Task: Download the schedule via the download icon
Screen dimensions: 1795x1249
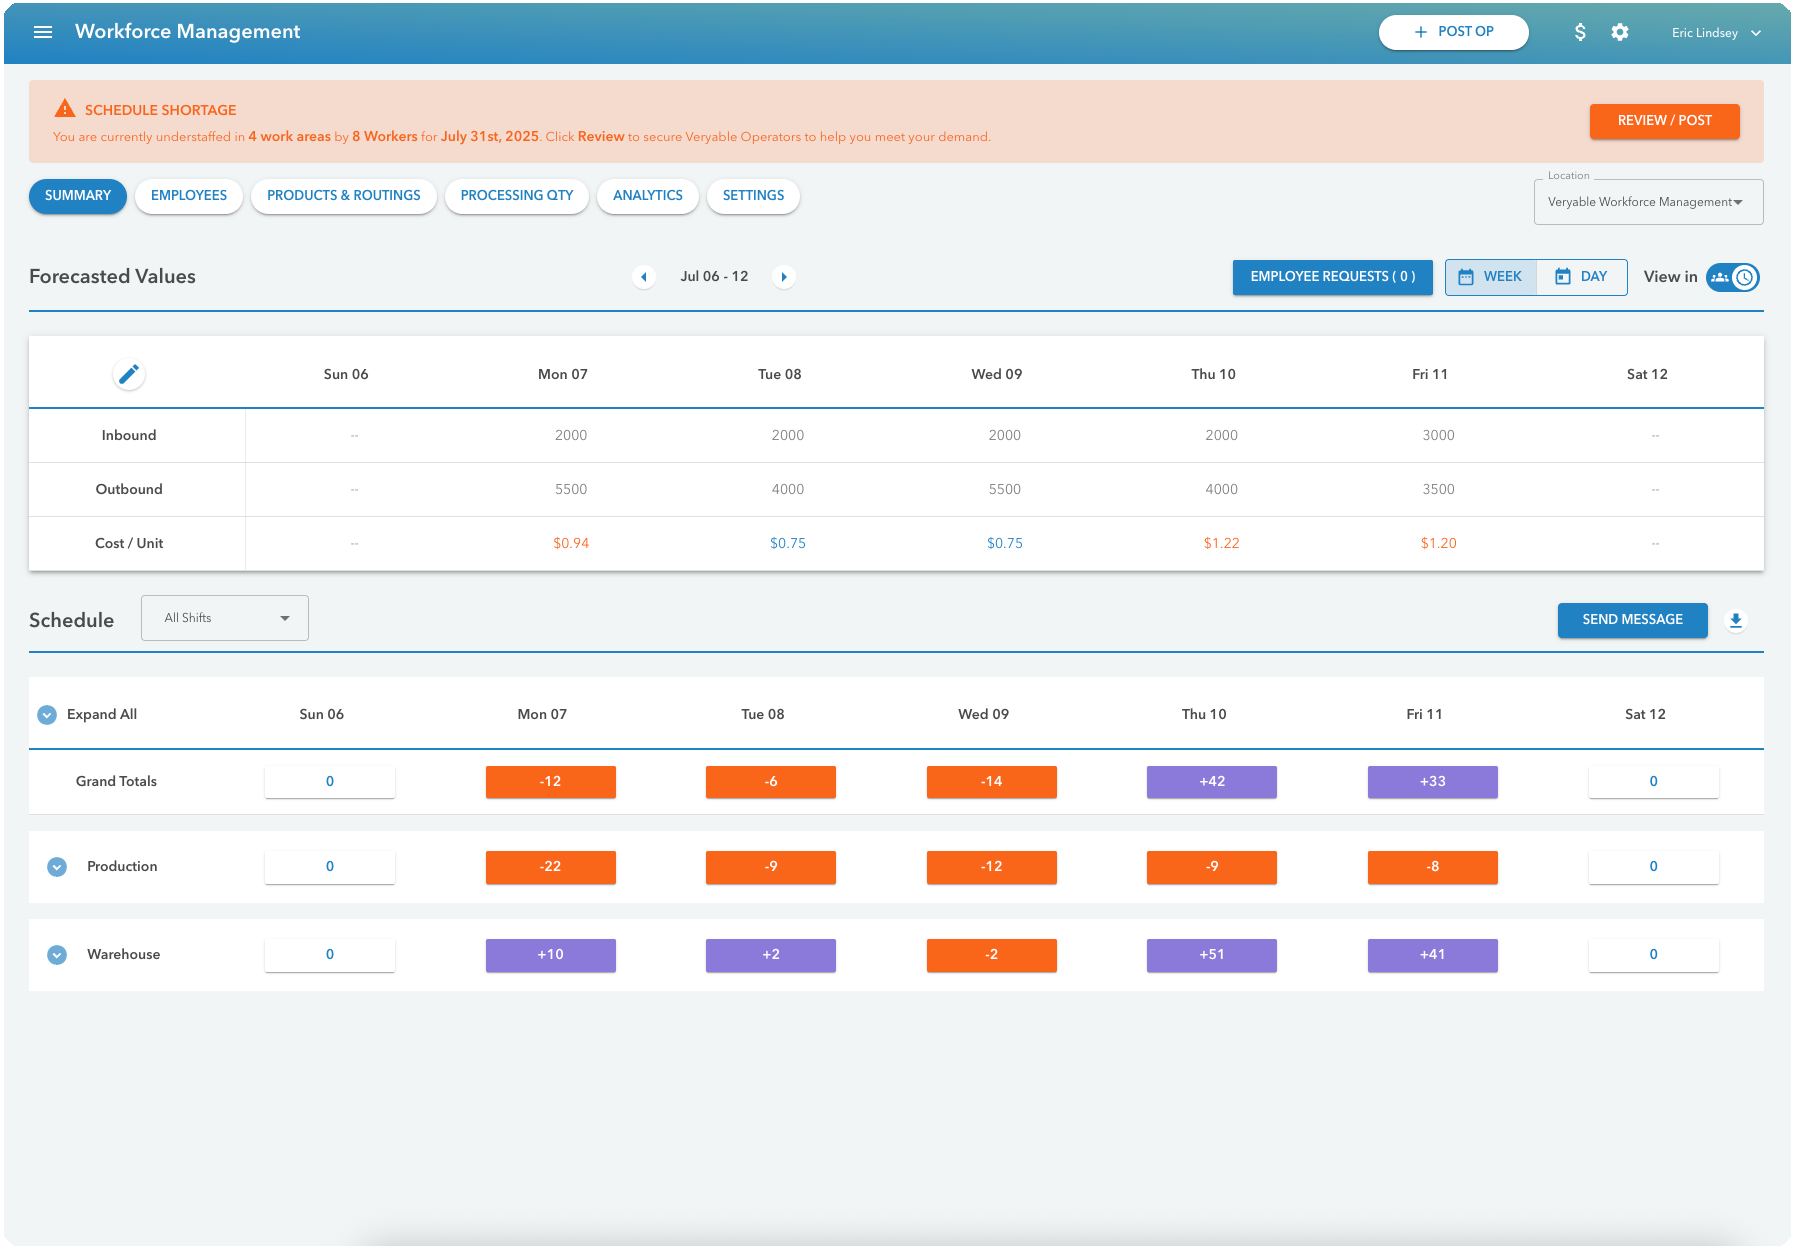Action: [x=1735, y=620]
